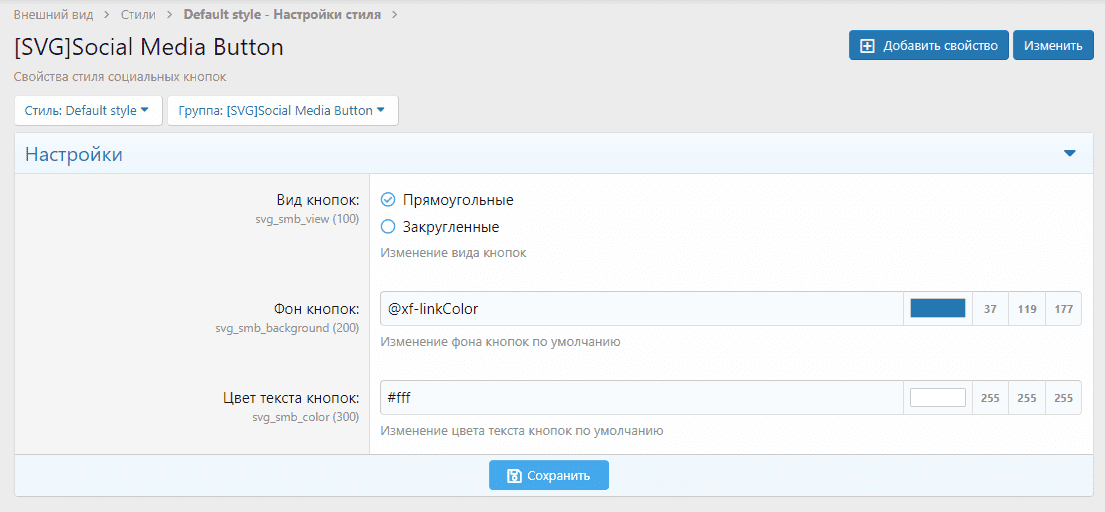Collapse the Настройки section arrow

tap(1069, 154)
